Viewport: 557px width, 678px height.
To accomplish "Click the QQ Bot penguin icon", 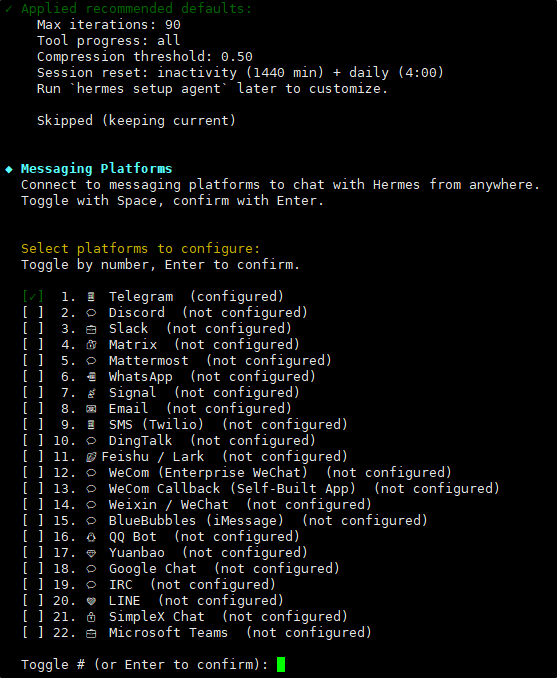I will pos(91,537).
